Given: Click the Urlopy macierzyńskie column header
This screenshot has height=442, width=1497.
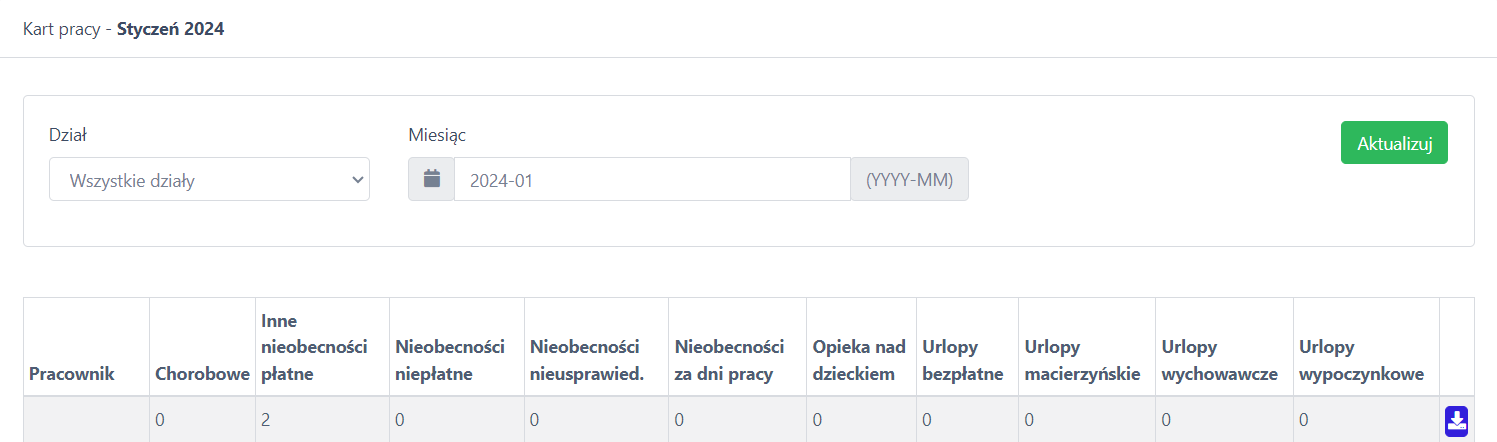Looking at the screenshot, I should click(1083, 360).
